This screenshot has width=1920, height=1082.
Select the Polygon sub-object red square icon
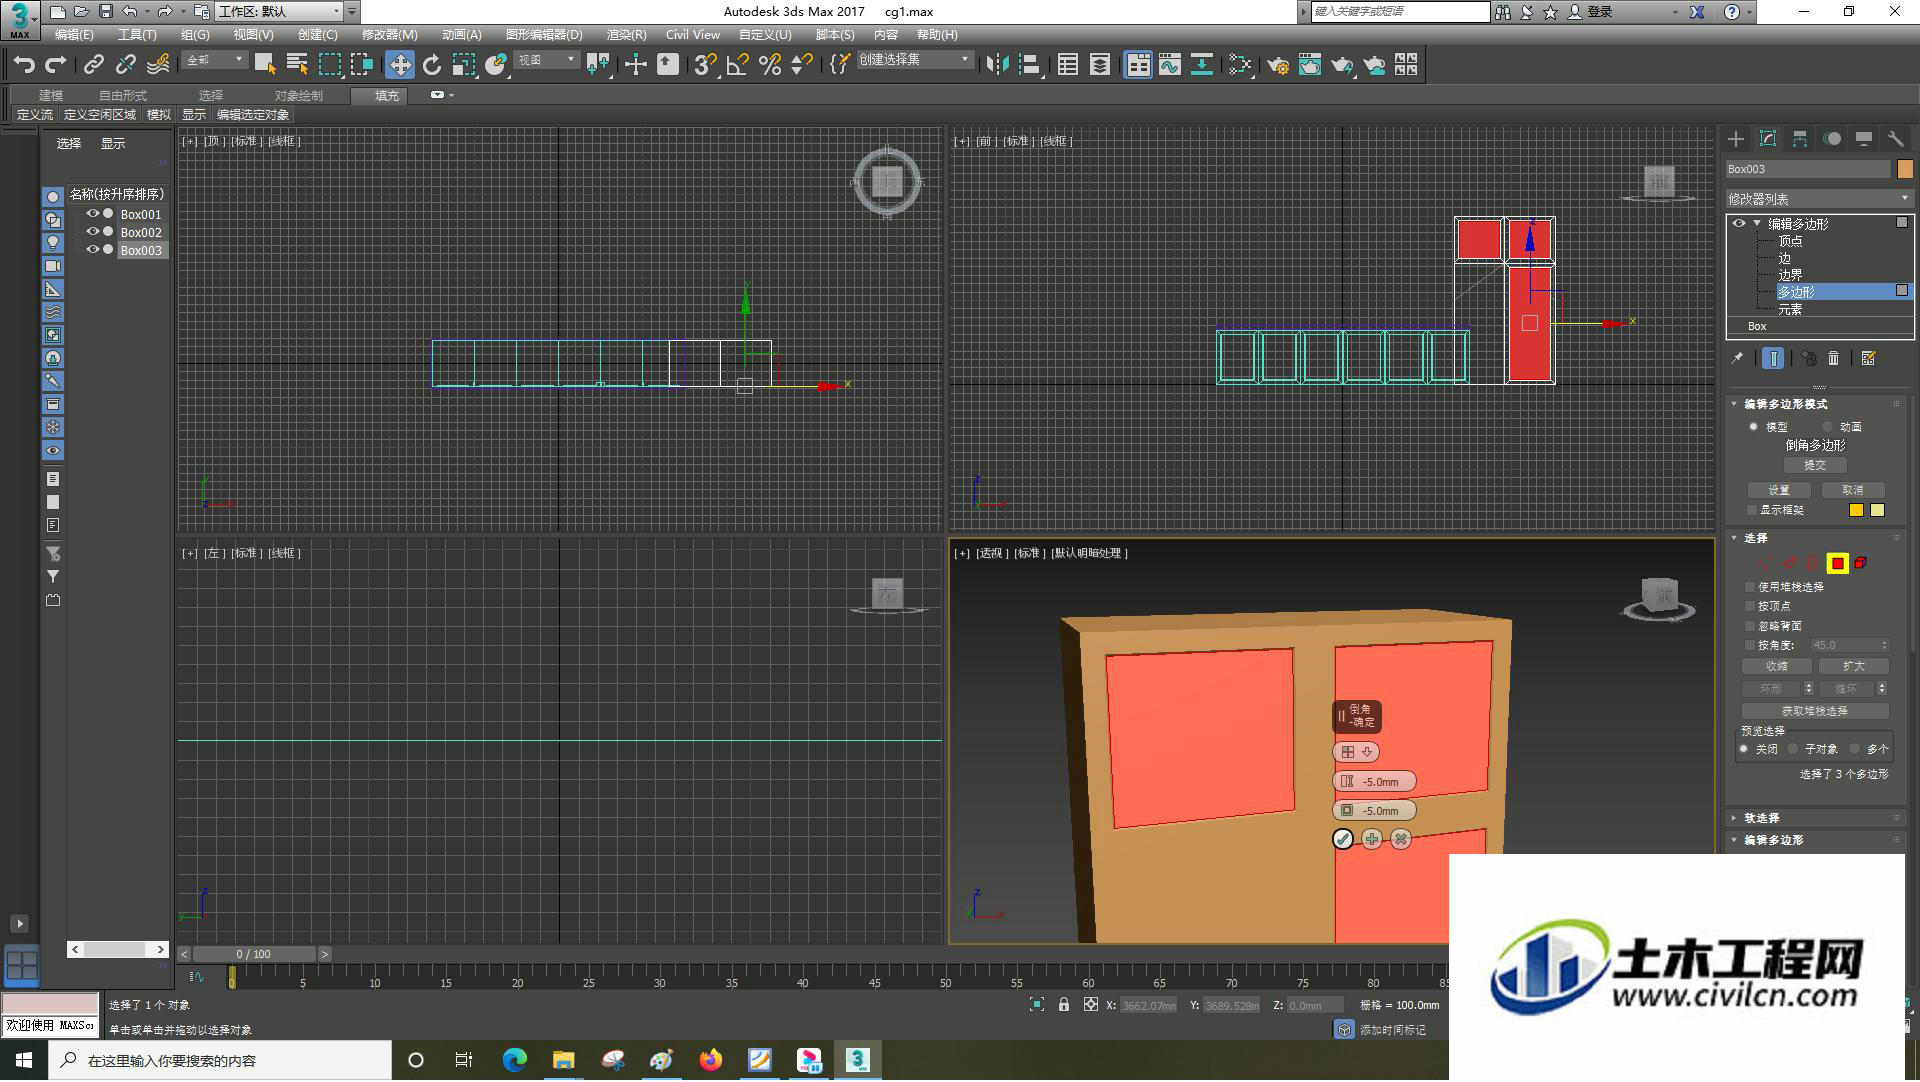click(x=1838, y=563)
